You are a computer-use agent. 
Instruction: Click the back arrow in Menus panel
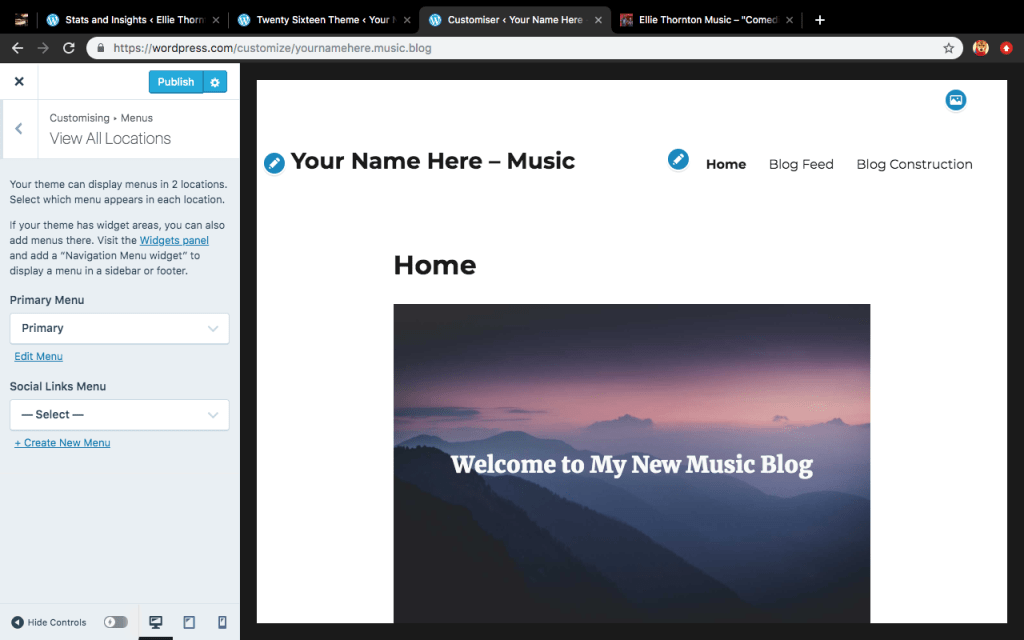coord(19,129)
